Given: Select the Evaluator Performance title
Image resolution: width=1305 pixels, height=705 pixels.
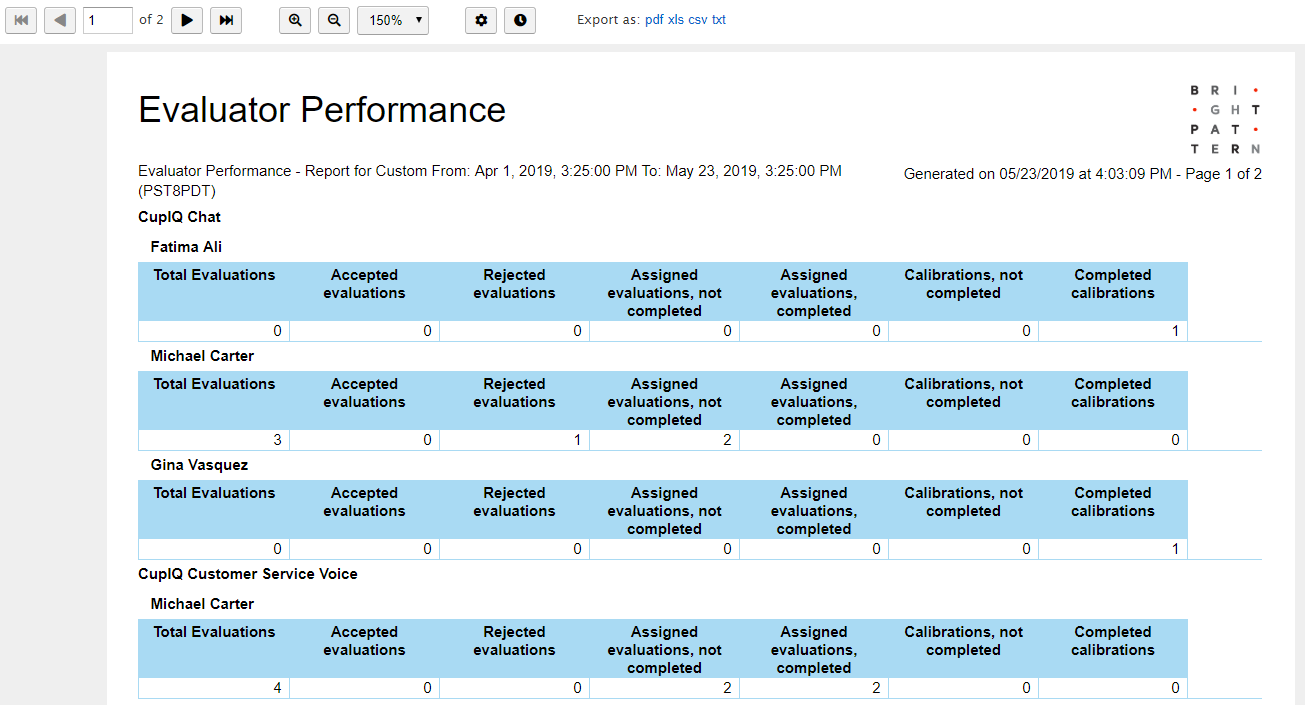Looking at the screenshot, I should point(322,109).
